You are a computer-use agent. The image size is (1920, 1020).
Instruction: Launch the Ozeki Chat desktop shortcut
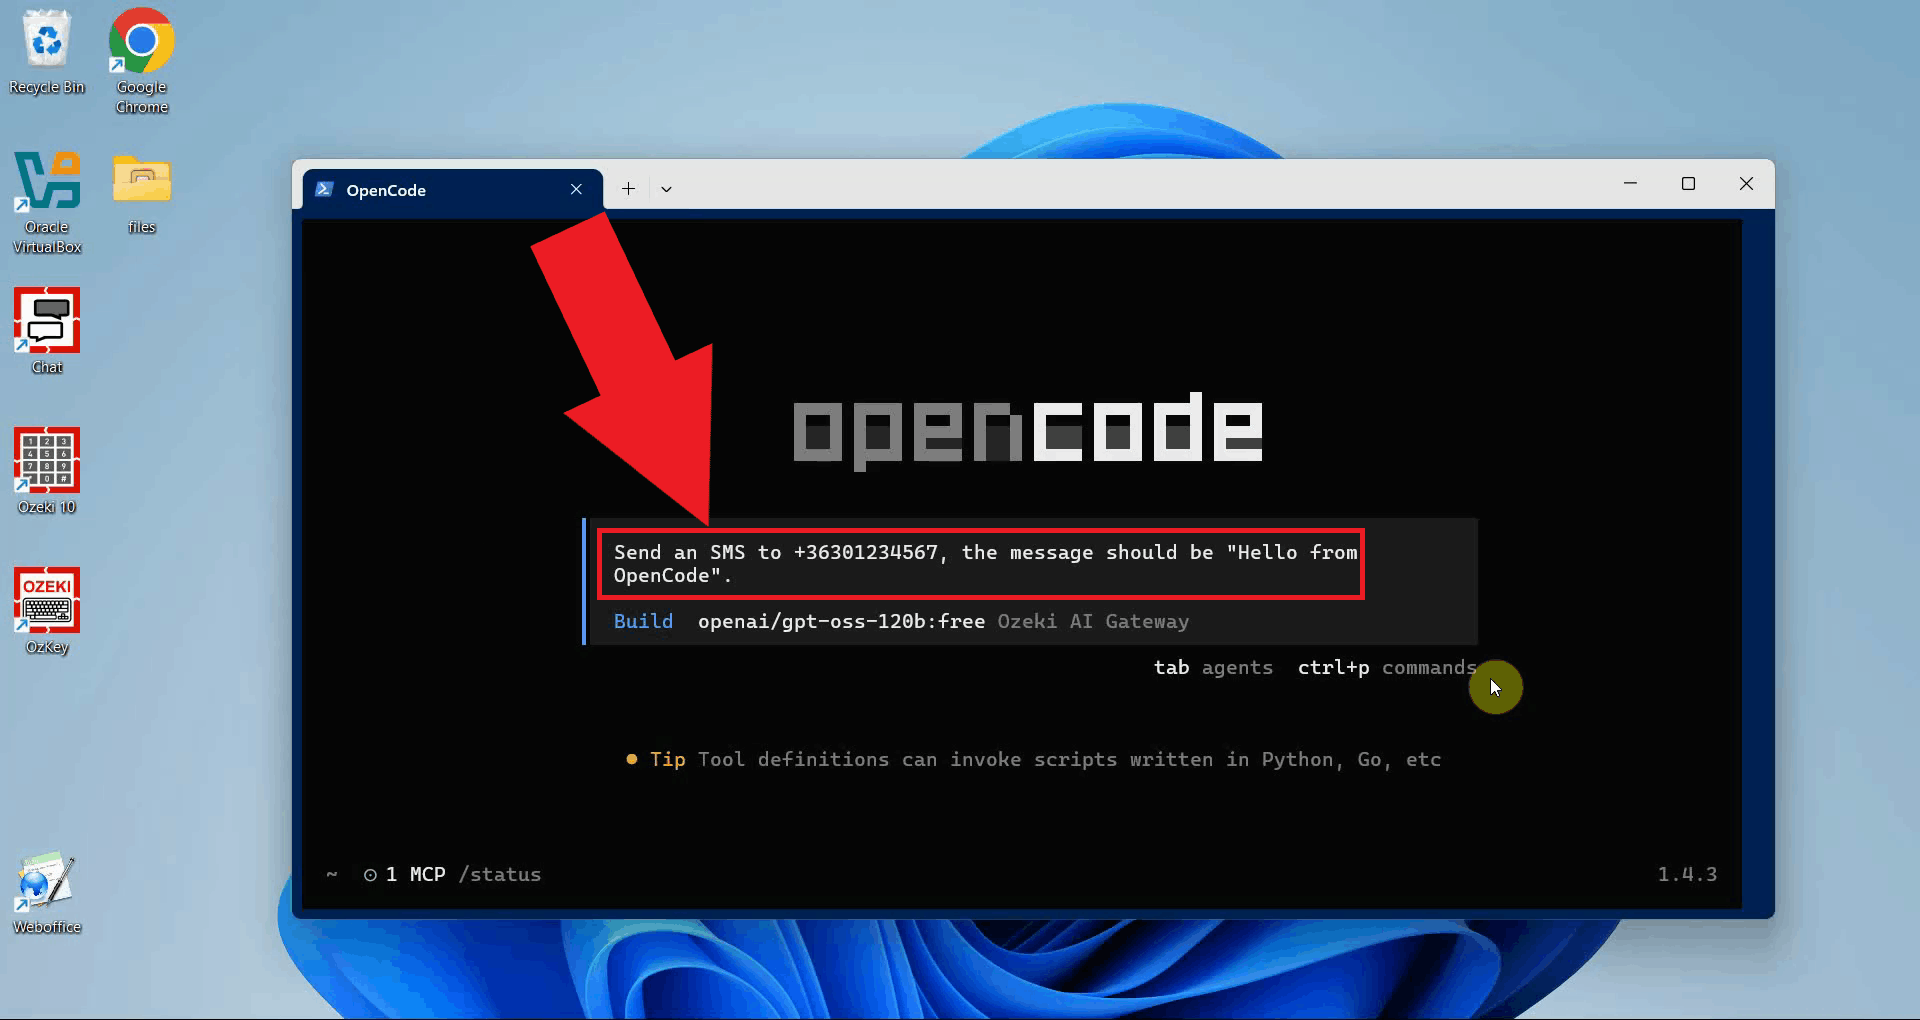(47, 331)
